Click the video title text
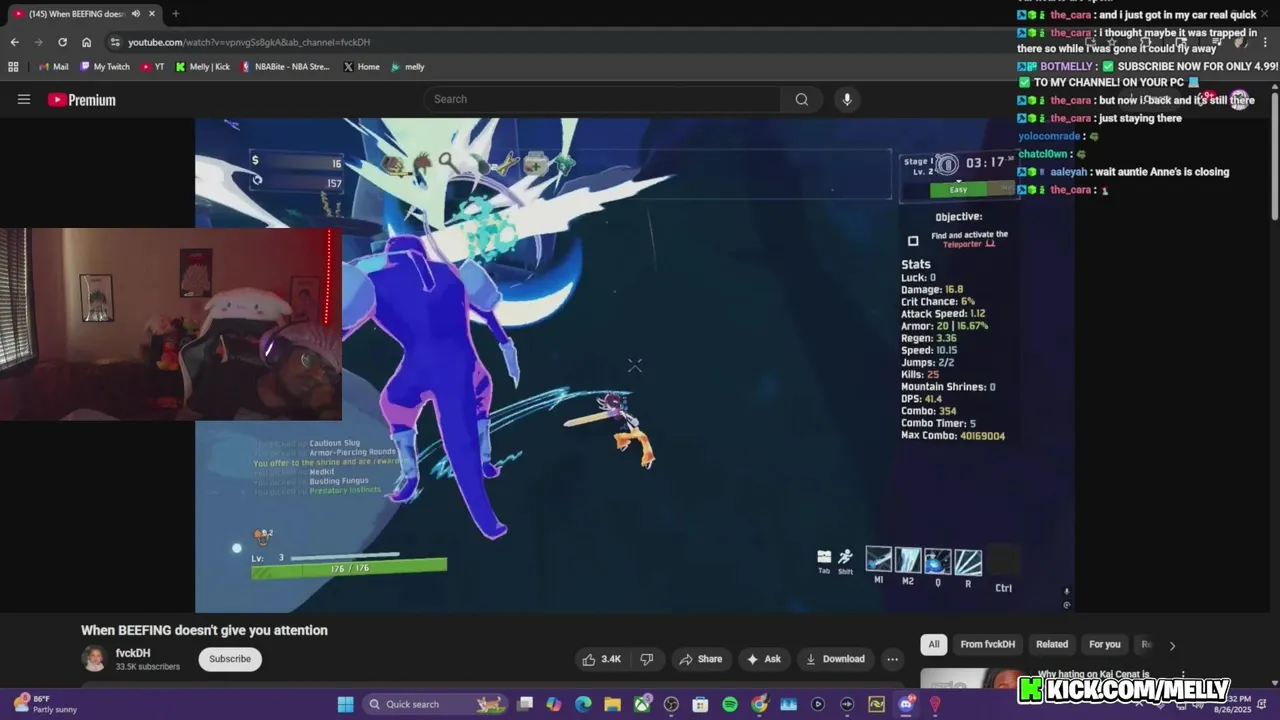 coord(204,630)
